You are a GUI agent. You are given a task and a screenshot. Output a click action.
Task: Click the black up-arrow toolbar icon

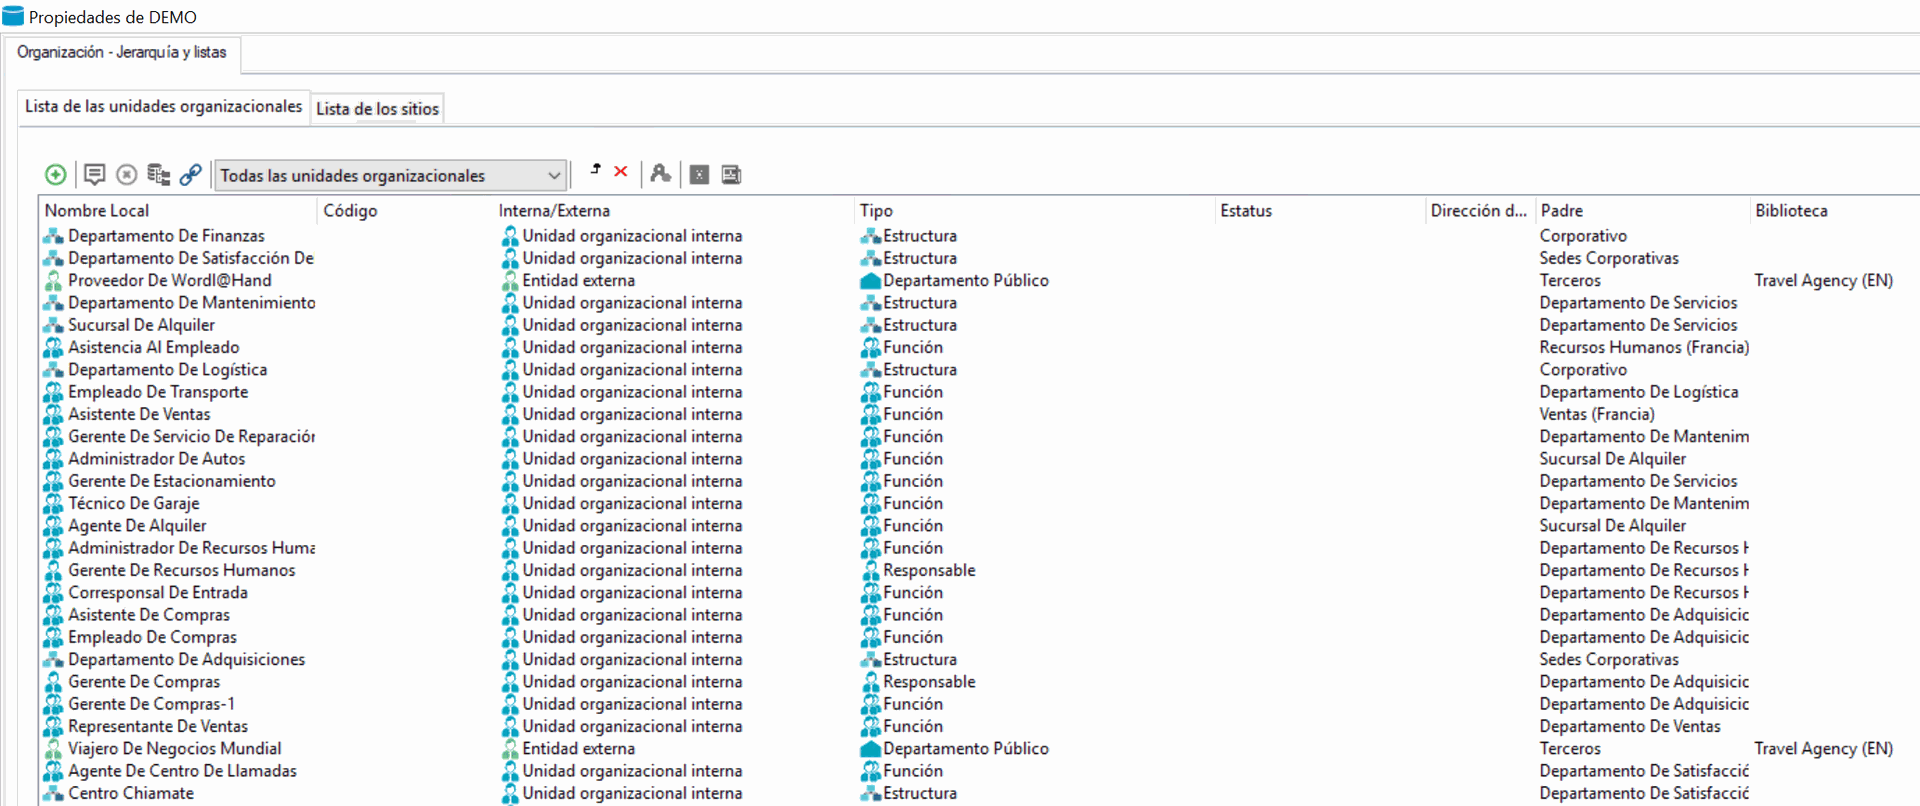coord(595,170)
